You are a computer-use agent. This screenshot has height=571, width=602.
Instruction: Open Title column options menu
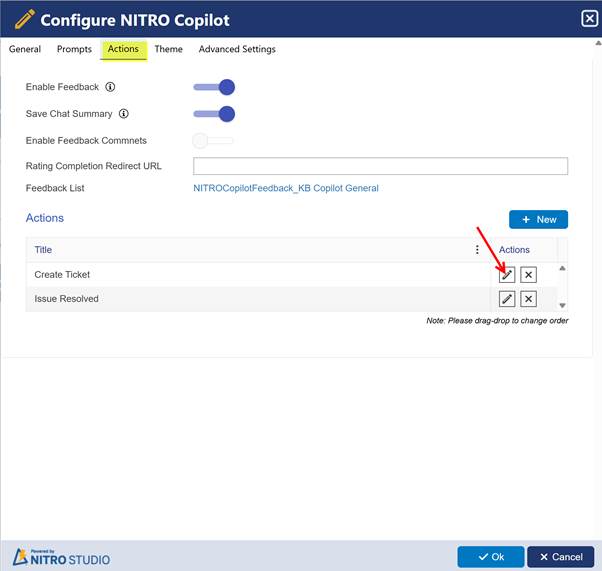(477, 250)
